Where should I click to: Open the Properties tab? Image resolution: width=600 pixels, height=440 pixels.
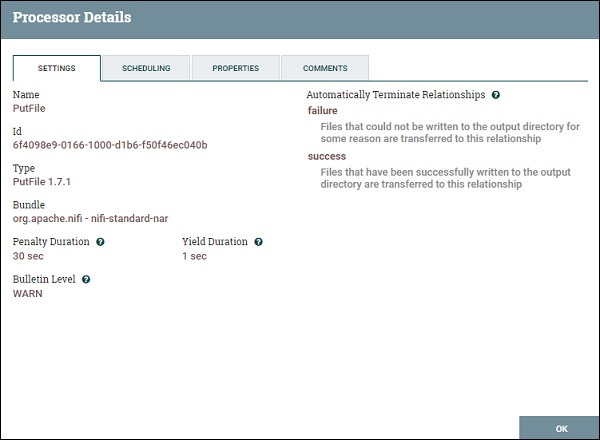(236, 68)
